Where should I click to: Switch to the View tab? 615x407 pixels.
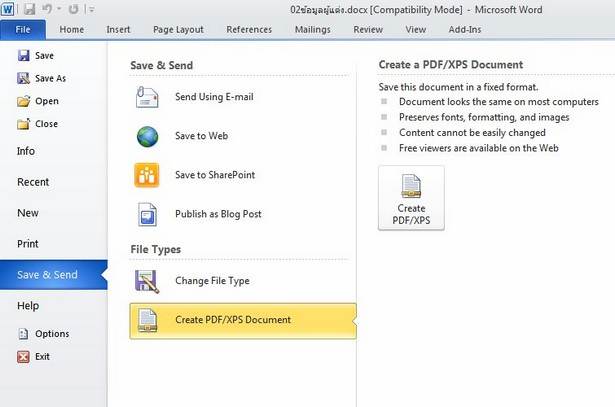416,30
